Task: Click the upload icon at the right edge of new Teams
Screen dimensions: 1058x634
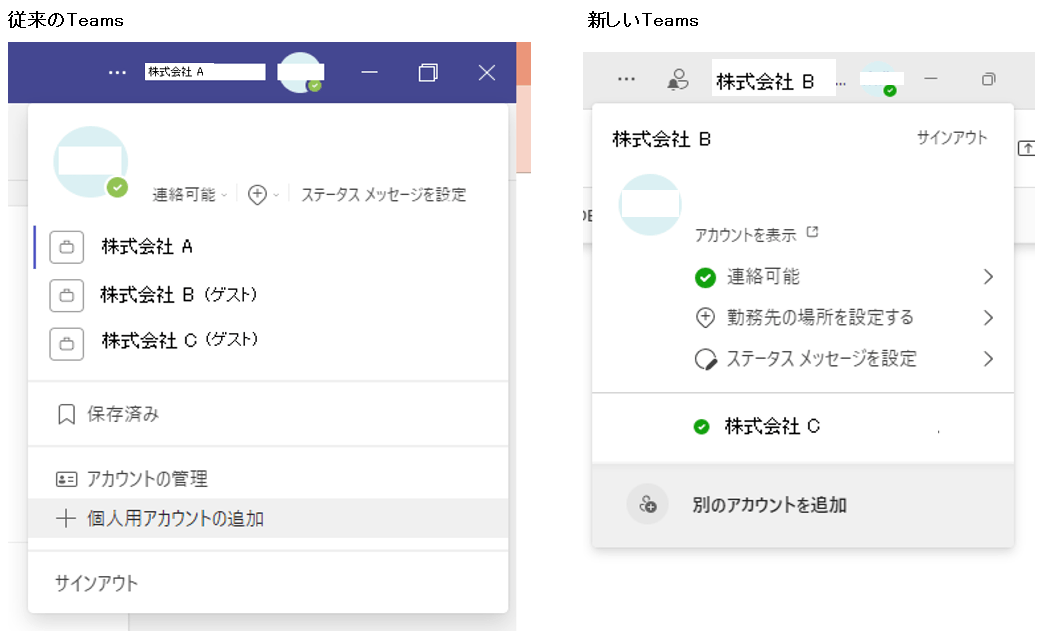Action: pyautogui.click(x=1026, y=148)
